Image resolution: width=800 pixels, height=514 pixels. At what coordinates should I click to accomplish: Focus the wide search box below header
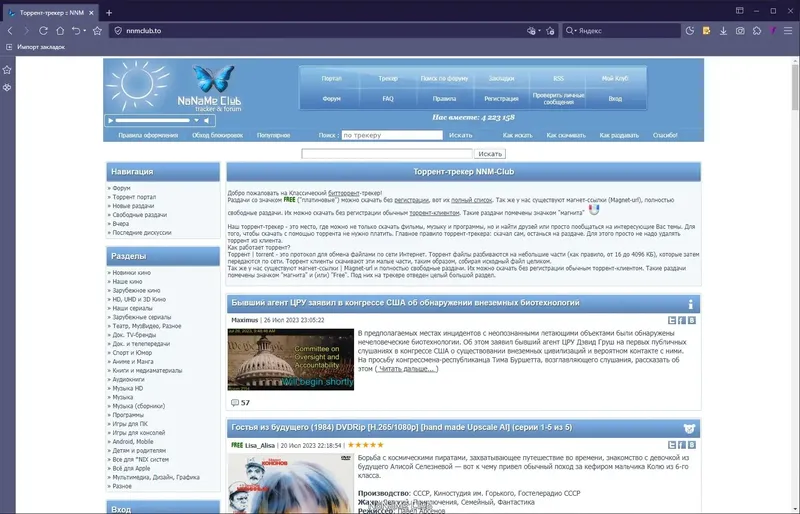[387, 154]
